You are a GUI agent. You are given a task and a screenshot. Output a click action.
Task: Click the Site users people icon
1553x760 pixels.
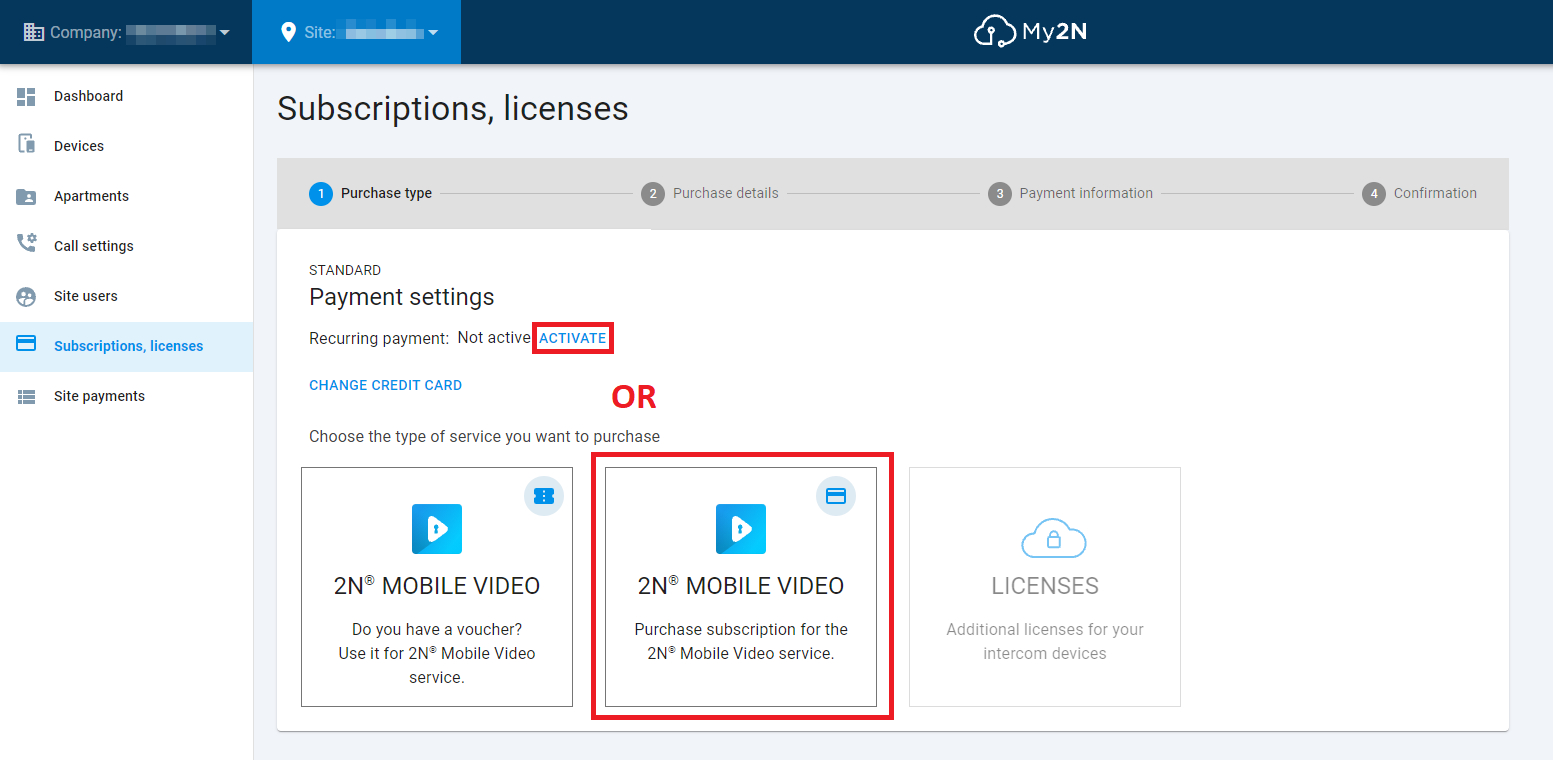tap(27, 296)
